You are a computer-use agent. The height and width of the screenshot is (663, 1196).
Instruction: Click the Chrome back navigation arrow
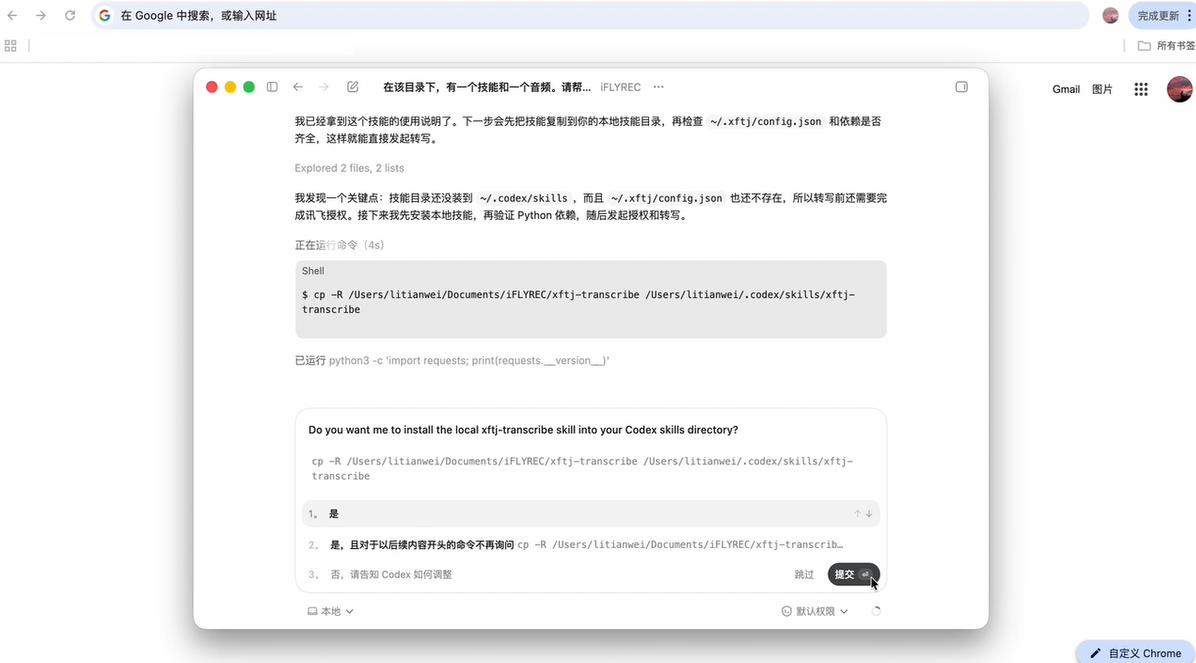tap(12, 15)
